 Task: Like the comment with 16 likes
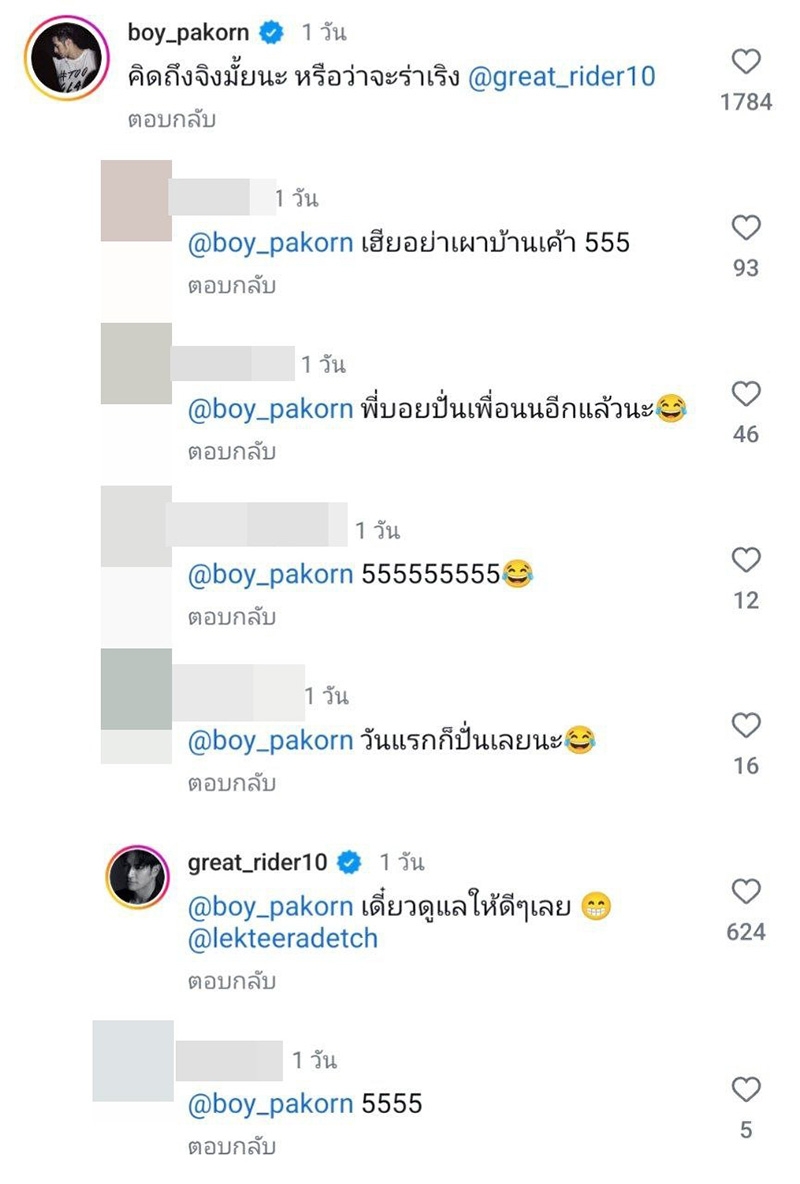click(746, 725)
